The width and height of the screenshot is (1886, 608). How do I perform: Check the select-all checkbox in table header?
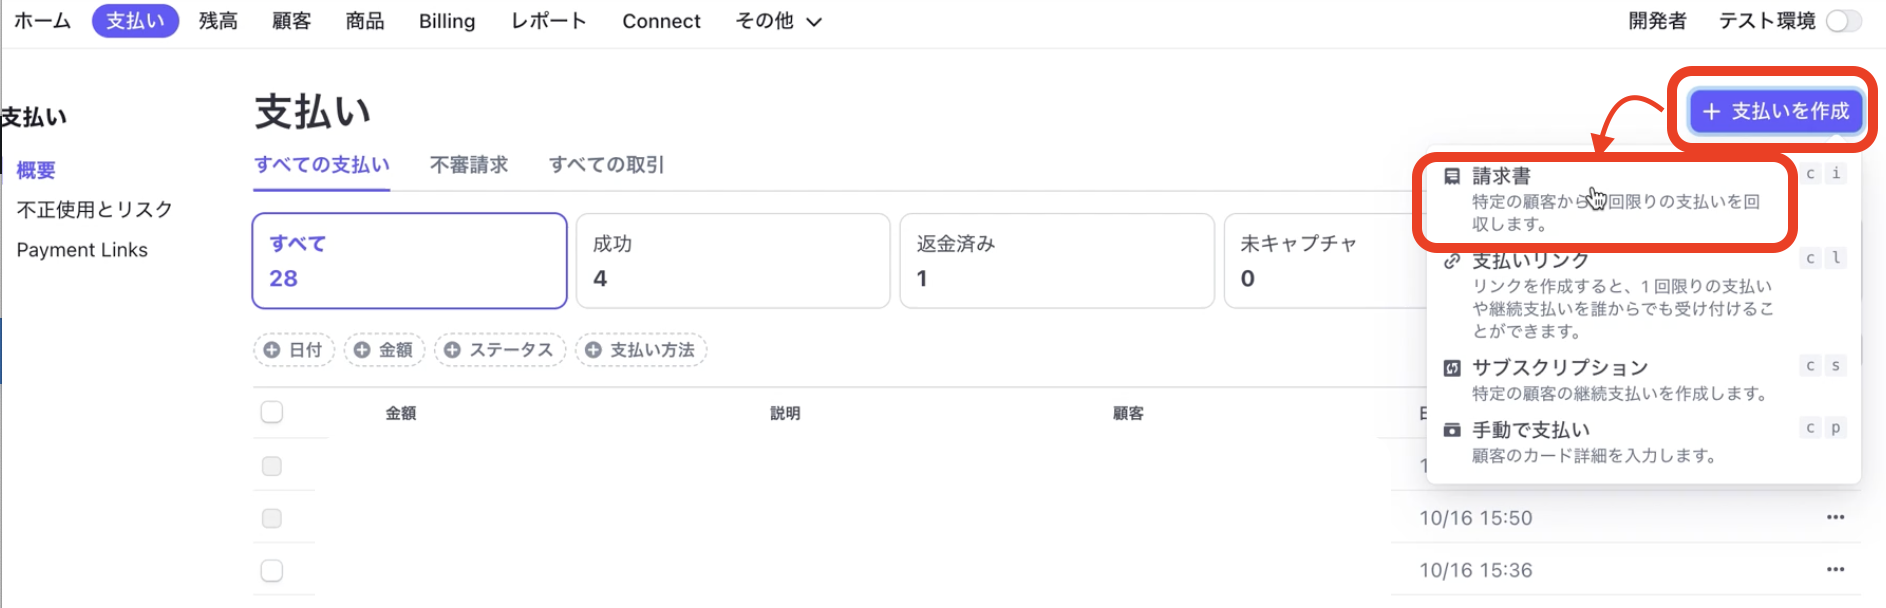272,412
